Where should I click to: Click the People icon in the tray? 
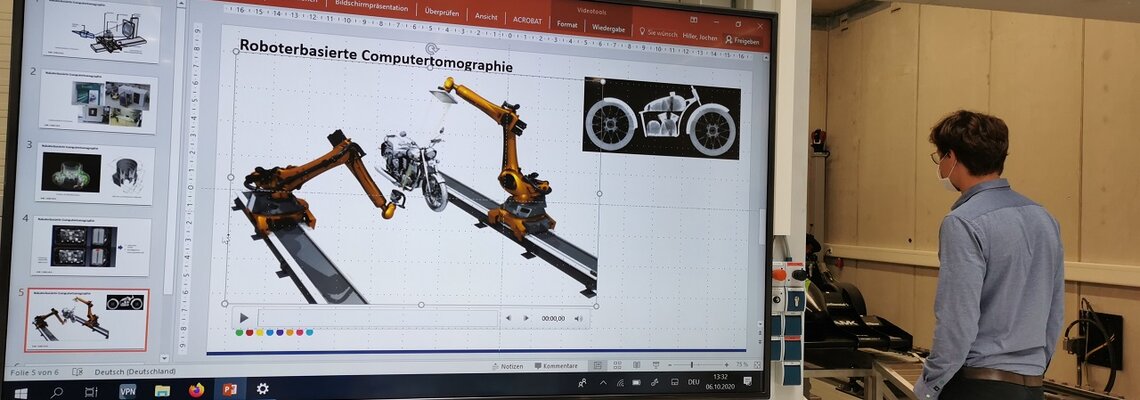coord(582,383)
